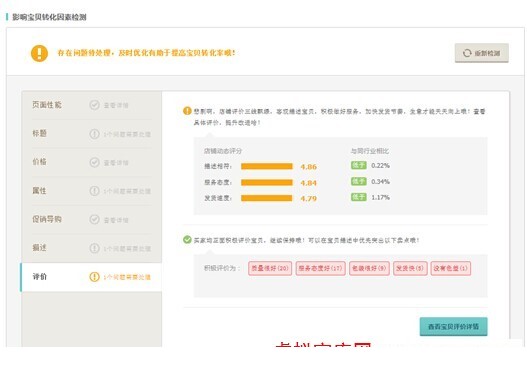Viewport: 527px width, 370px height.
Task: Click 查看详情 link in 促销导购 row
Action: pyautogui.click(x=116, y=220)
